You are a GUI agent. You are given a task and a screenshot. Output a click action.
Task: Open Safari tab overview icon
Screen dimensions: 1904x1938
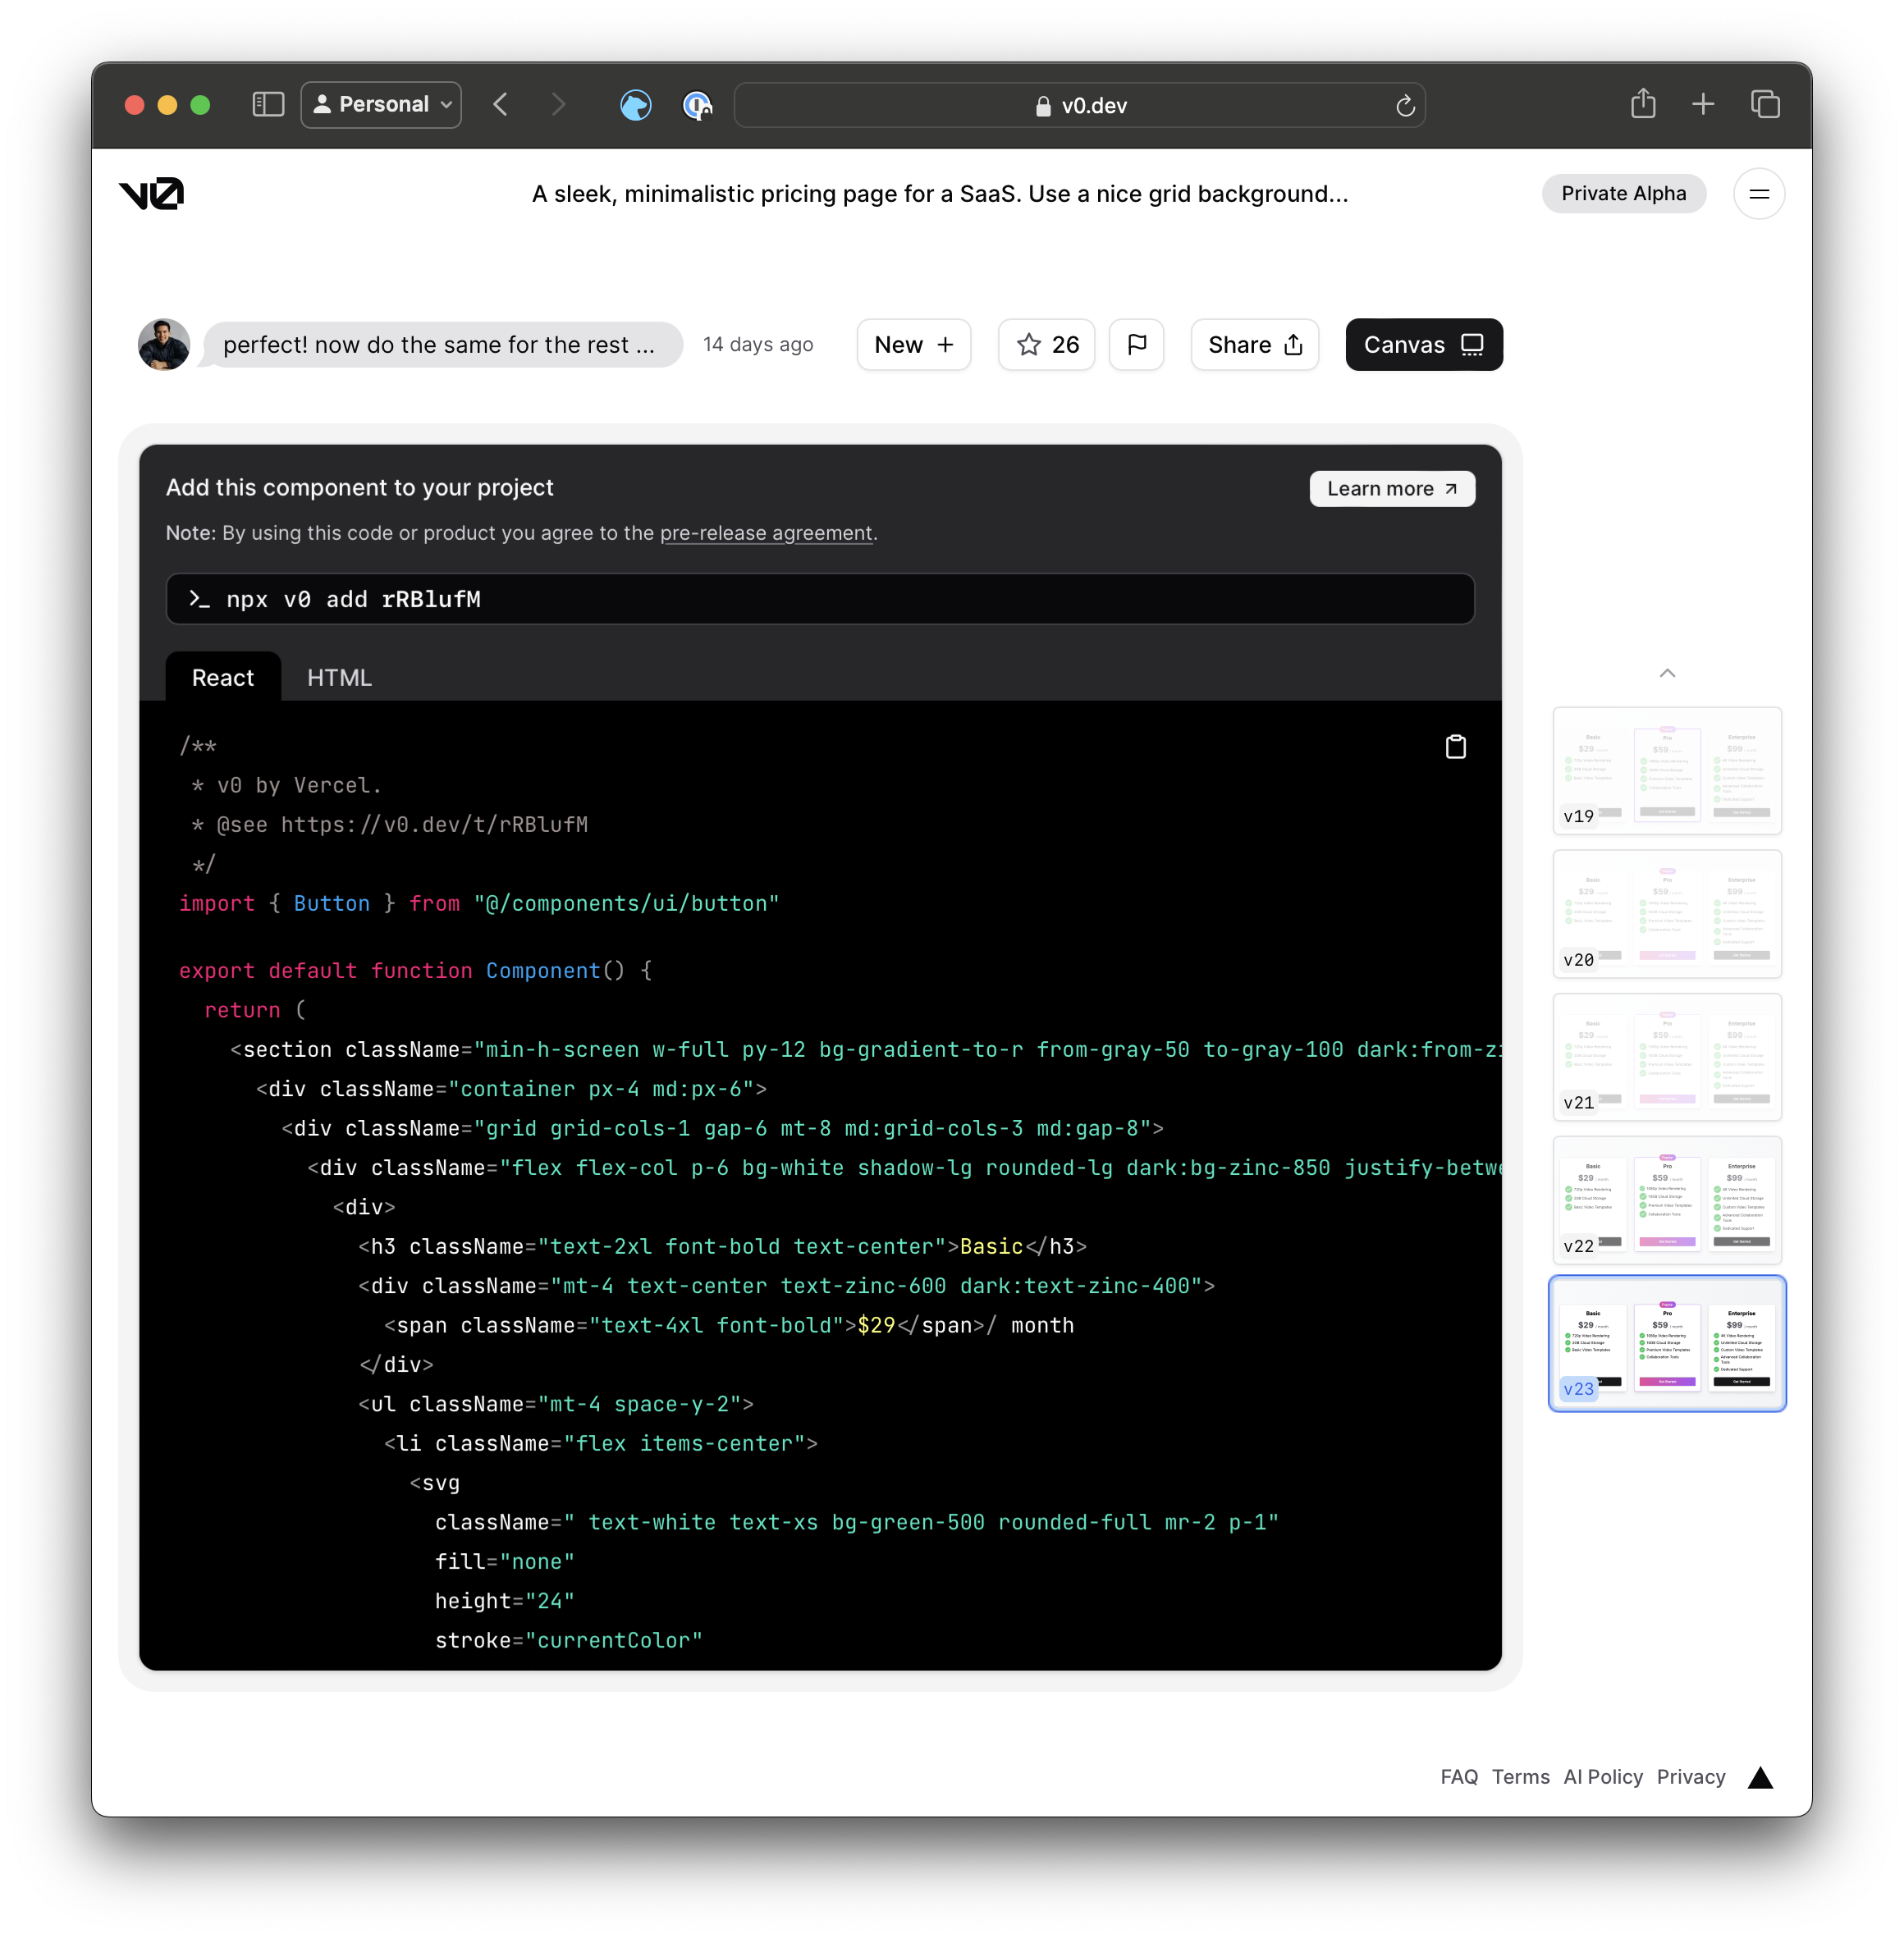(1765, 104)
